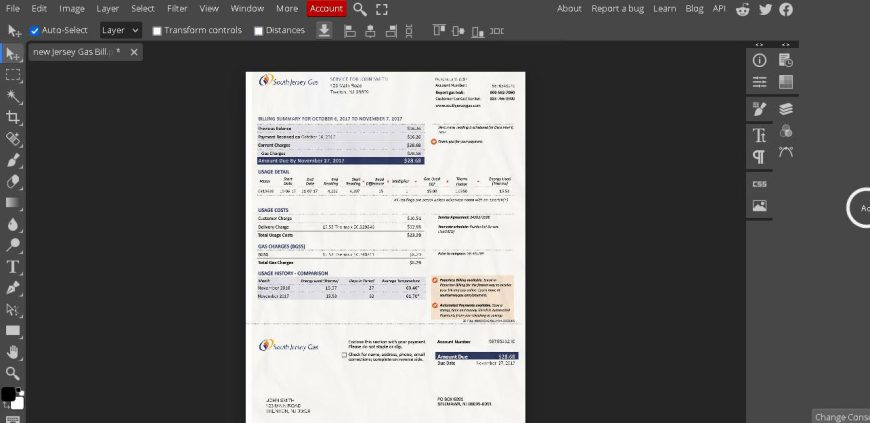Pick the white background color swatch
This screenshot has width=870, height=423.
click(x=20, y=404)
